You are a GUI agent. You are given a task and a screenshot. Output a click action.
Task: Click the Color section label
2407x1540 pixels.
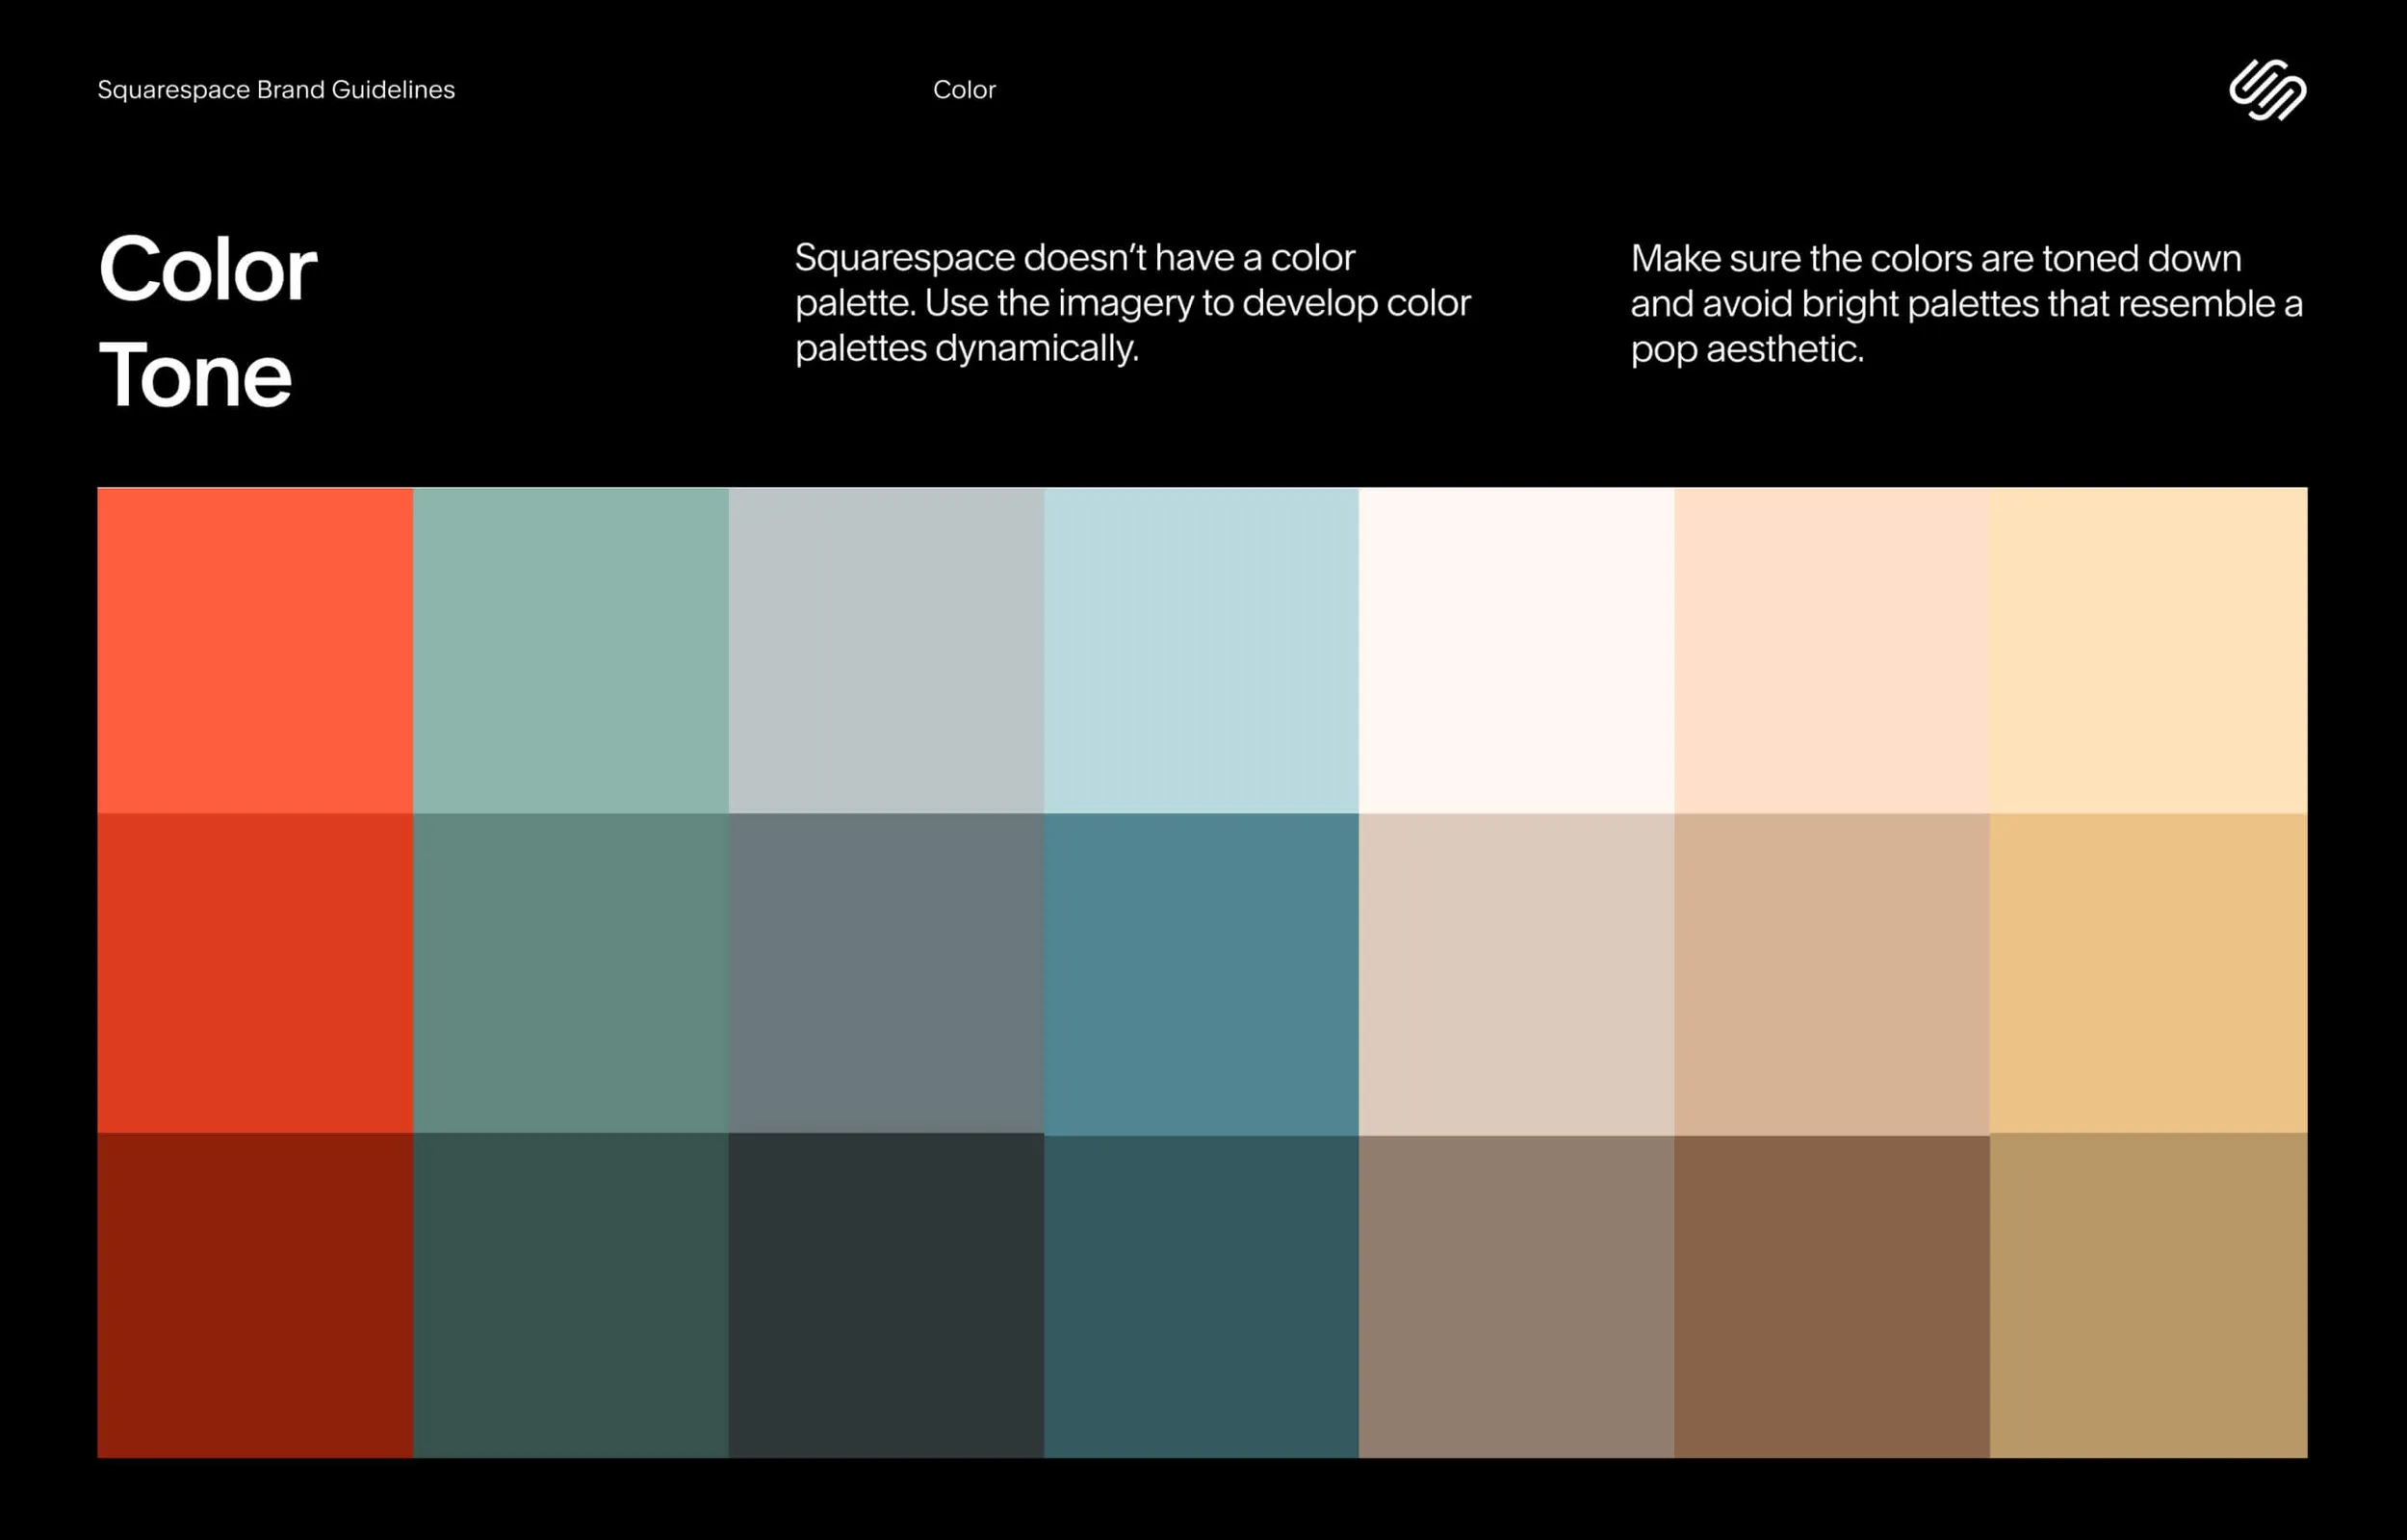pyautogui.click(x=964, y=90)
